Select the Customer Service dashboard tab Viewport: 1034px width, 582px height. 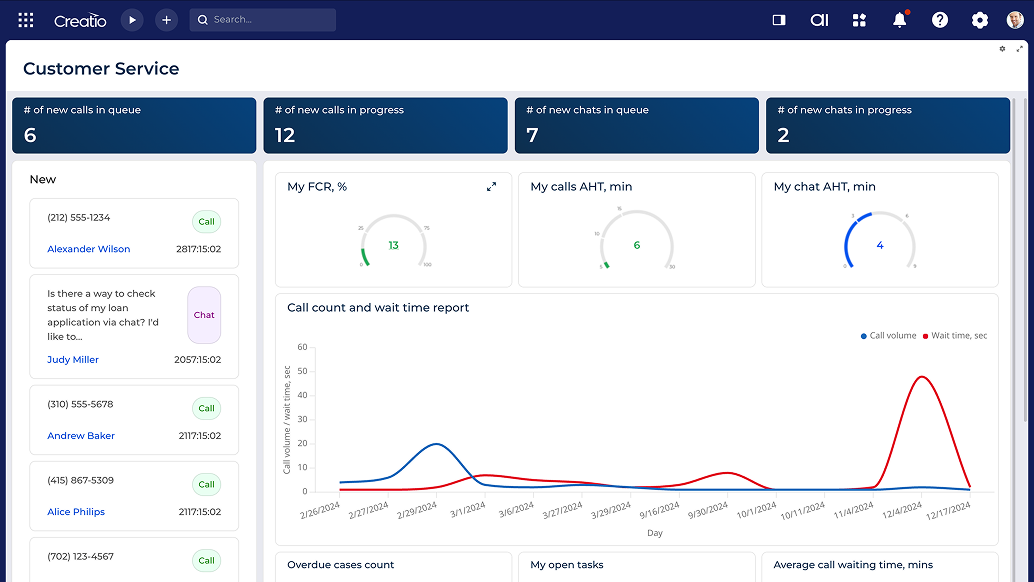point(101,68)
